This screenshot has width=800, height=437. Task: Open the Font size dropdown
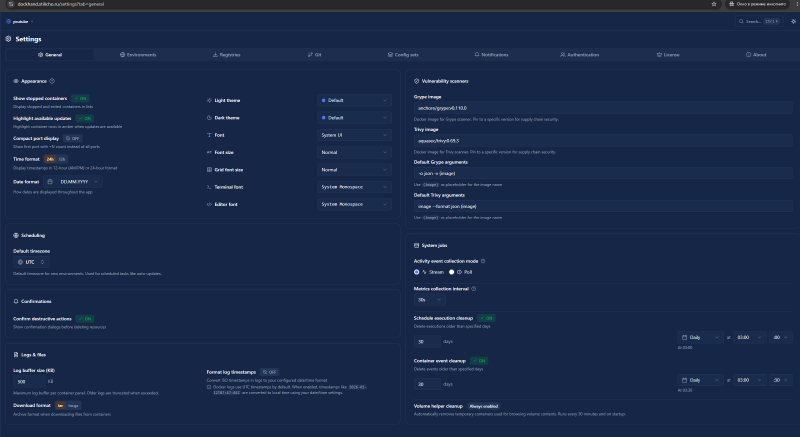coord(354,152)
